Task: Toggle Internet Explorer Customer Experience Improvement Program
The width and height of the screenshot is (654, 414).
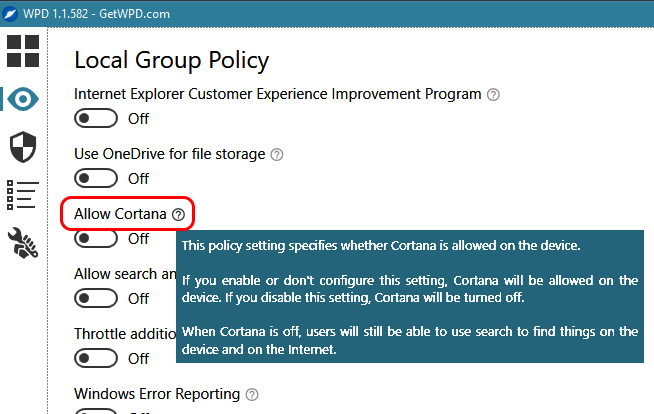Action: [97, 119]
